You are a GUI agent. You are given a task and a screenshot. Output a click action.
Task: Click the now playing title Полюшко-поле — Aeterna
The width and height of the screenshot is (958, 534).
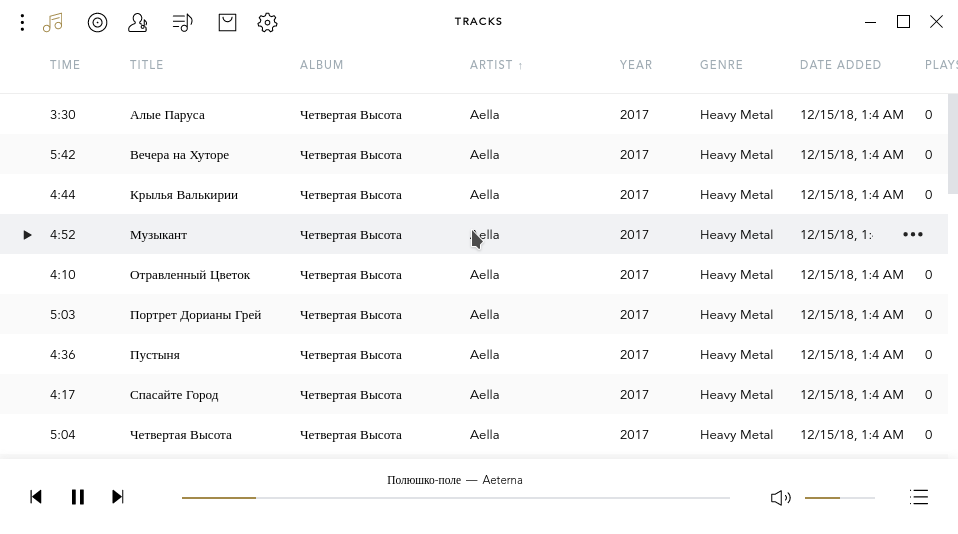coord(455,480)
